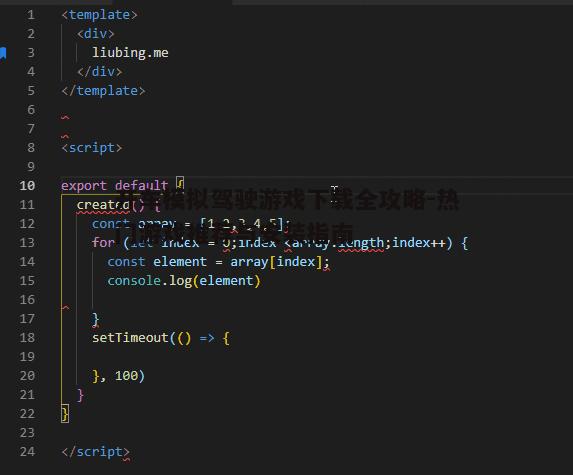Click the yellow brace after export default
The height and width of the screenshot is (475, 573).
[181, 183]
